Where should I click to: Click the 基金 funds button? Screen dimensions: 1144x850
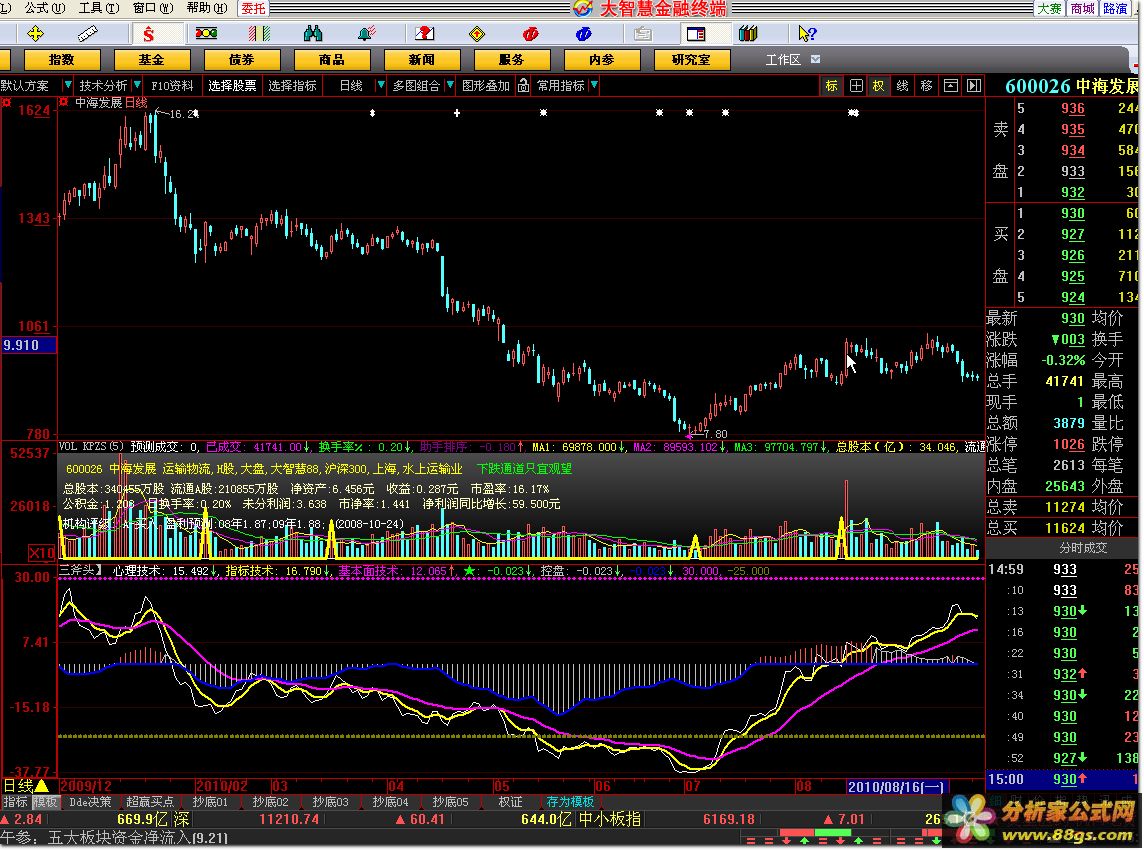[152, 60]
